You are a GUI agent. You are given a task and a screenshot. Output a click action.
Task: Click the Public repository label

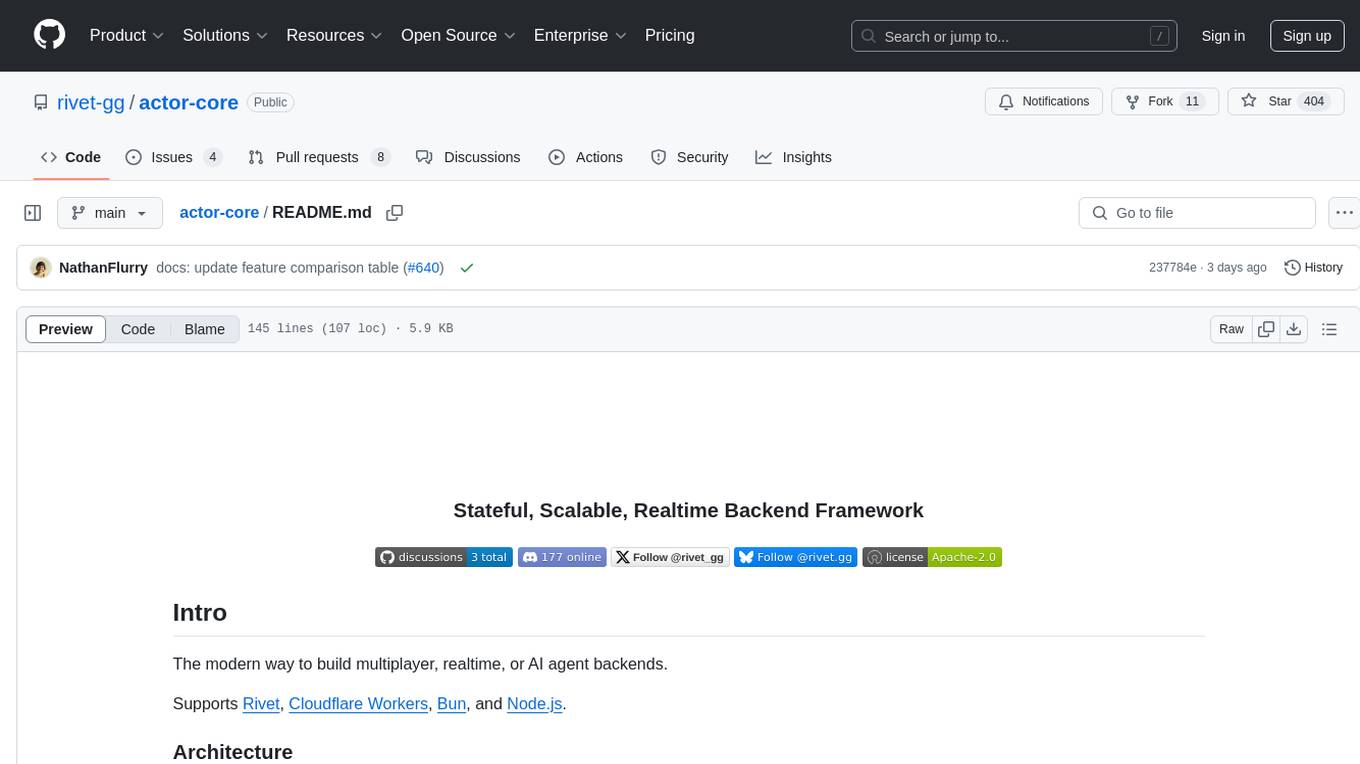point(270,102)
